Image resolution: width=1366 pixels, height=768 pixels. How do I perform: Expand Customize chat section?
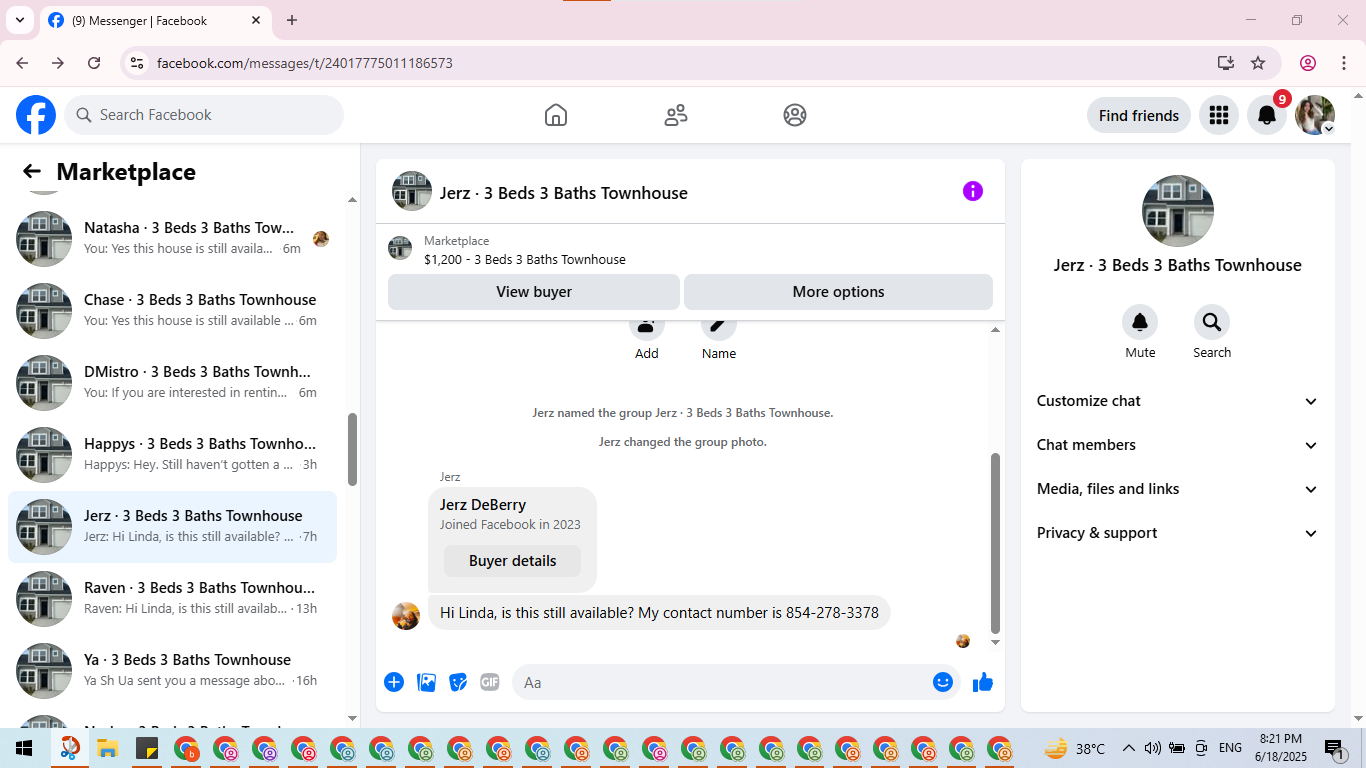click(1178, 401)
